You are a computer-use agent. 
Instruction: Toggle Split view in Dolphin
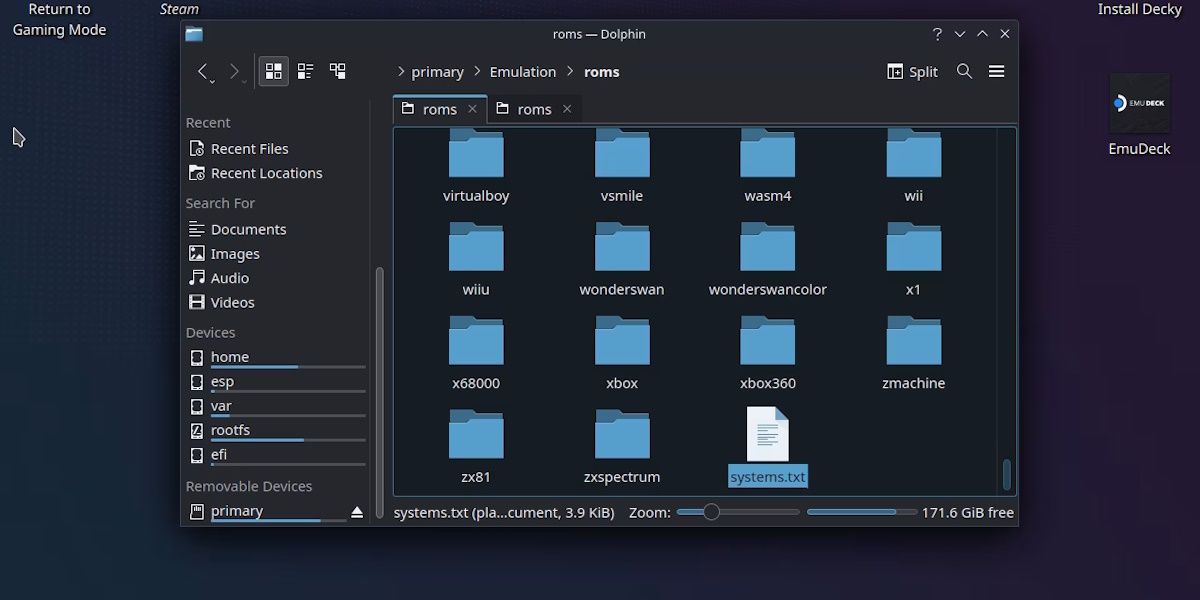pos(911,71)
